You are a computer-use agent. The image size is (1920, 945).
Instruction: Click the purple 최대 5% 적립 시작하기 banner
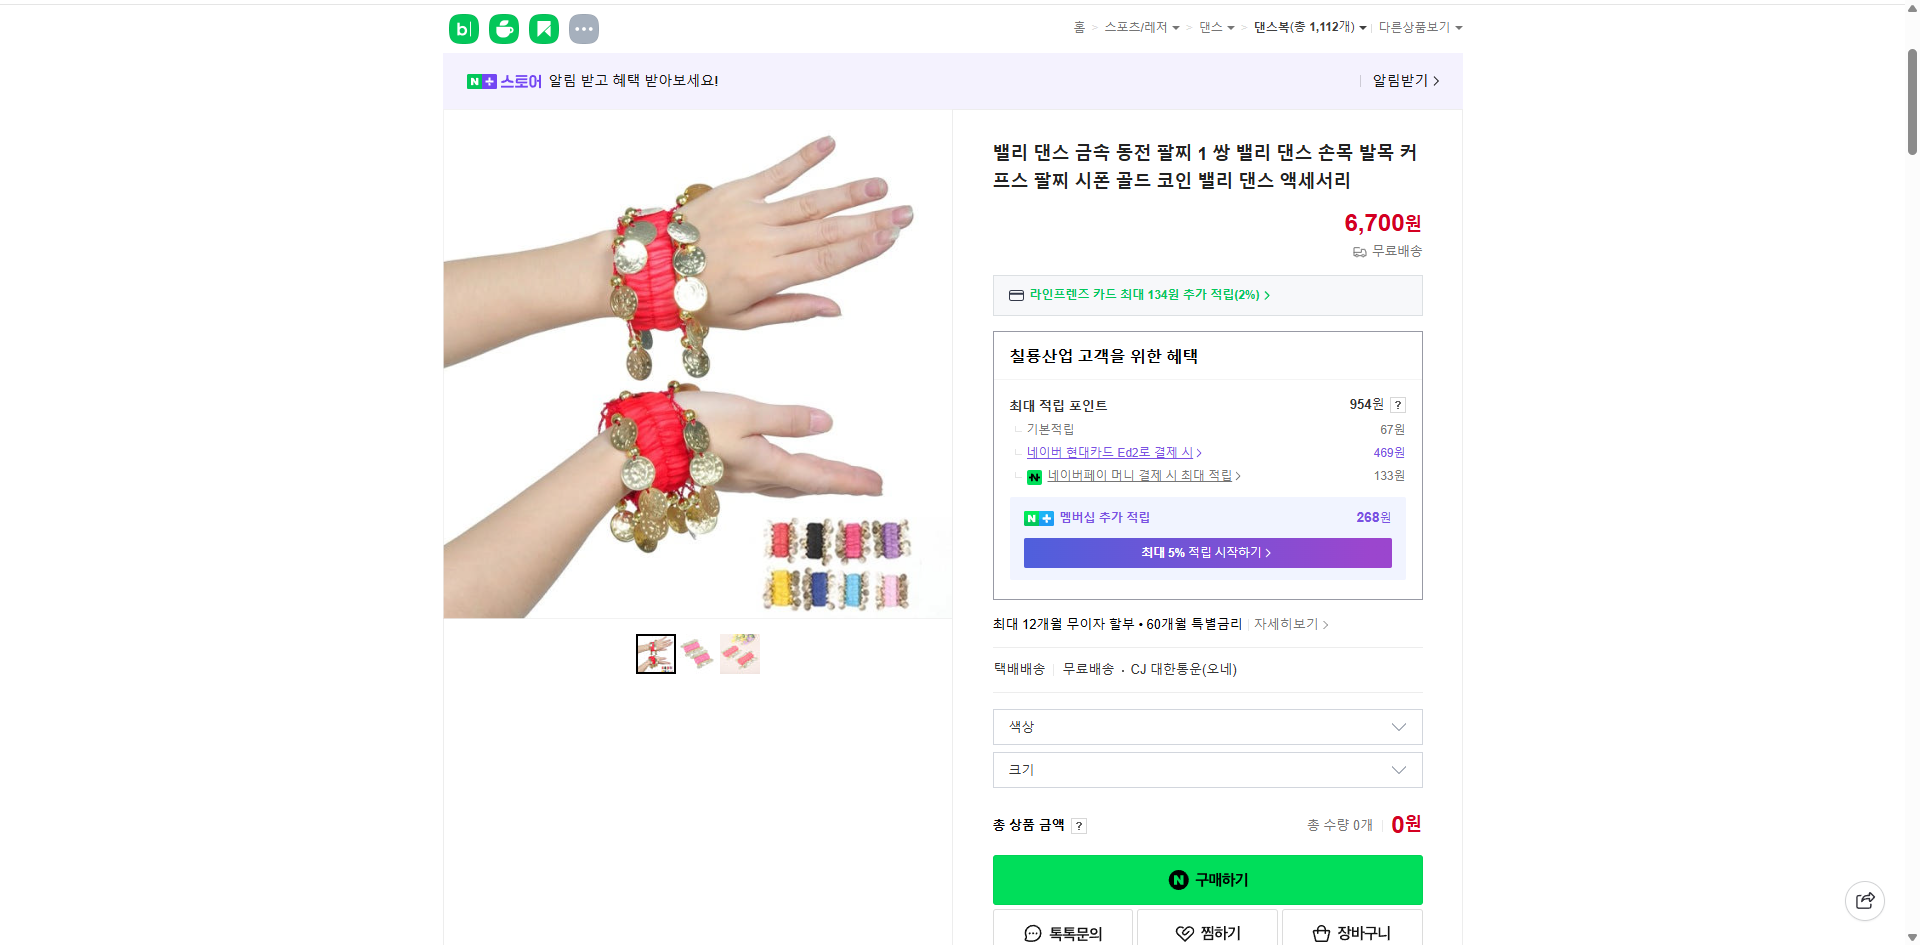tap(1206, 552)
